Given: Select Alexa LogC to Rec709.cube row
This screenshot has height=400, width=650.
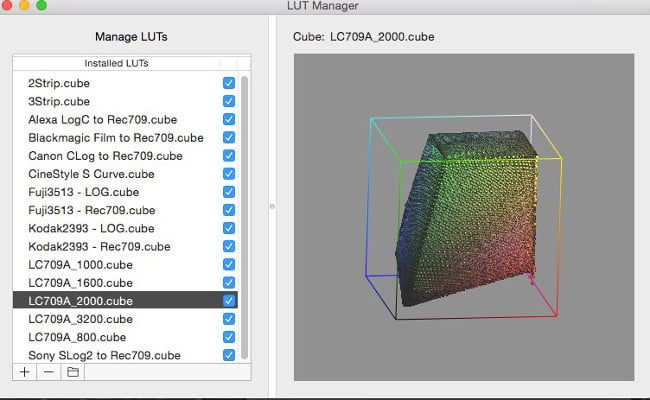Looking at the screenshot, I should 125,119.
